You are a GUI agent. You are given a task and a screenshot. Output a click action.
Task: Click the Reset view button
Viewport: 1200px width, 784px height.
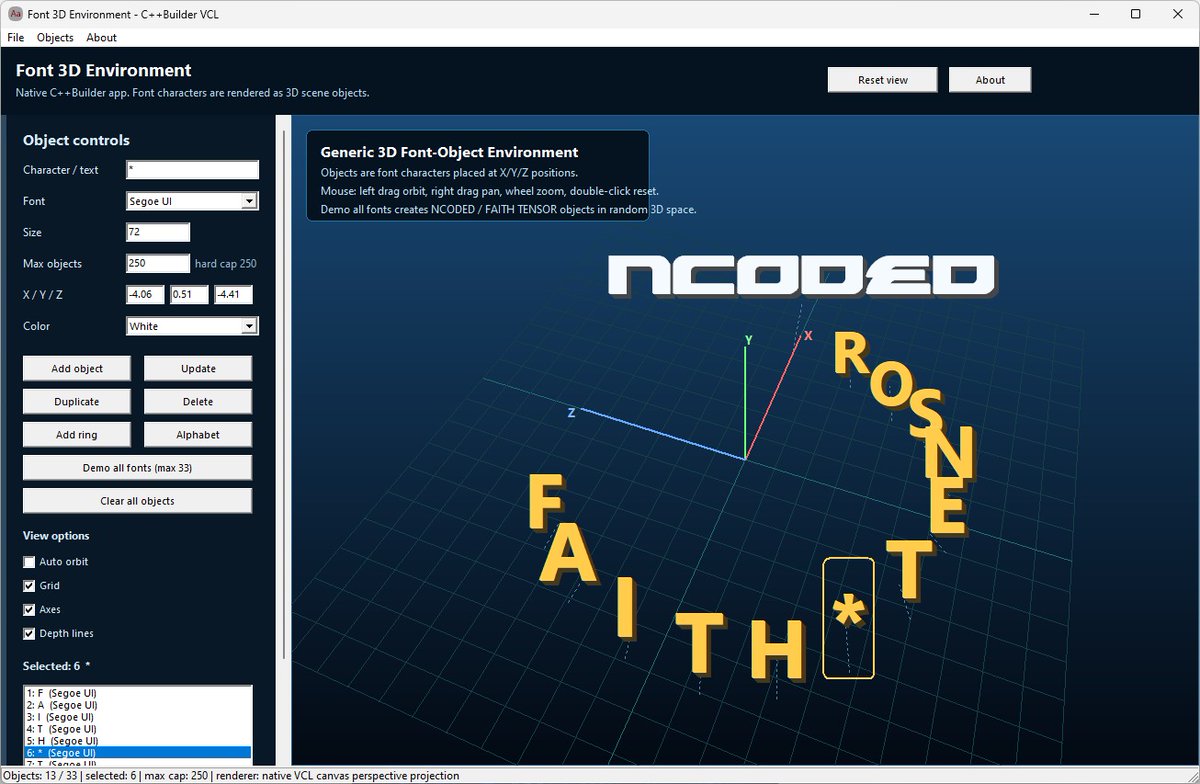point(883,80)
